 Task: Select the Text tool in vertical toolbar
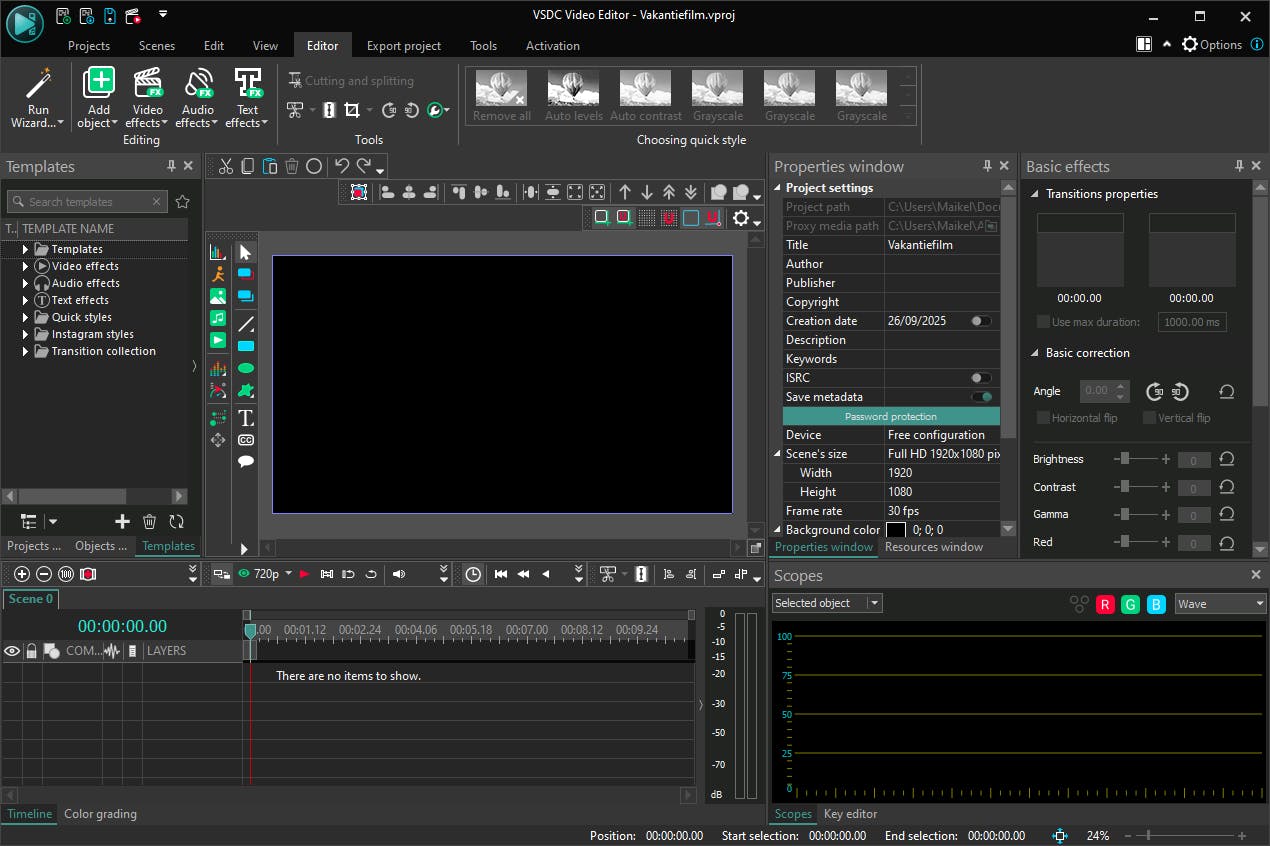[245, 418]
